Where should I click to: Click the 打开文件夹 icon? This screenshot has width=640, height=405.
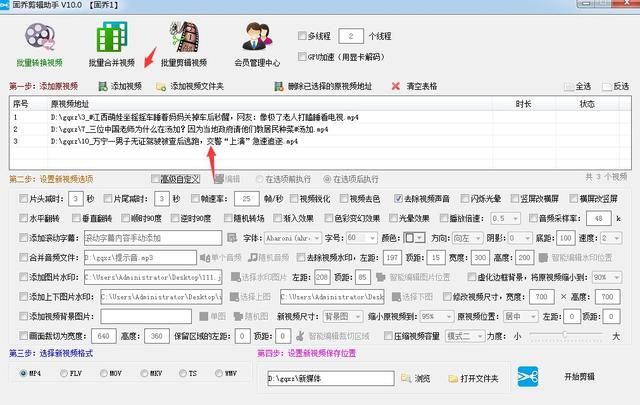point(453,378)
